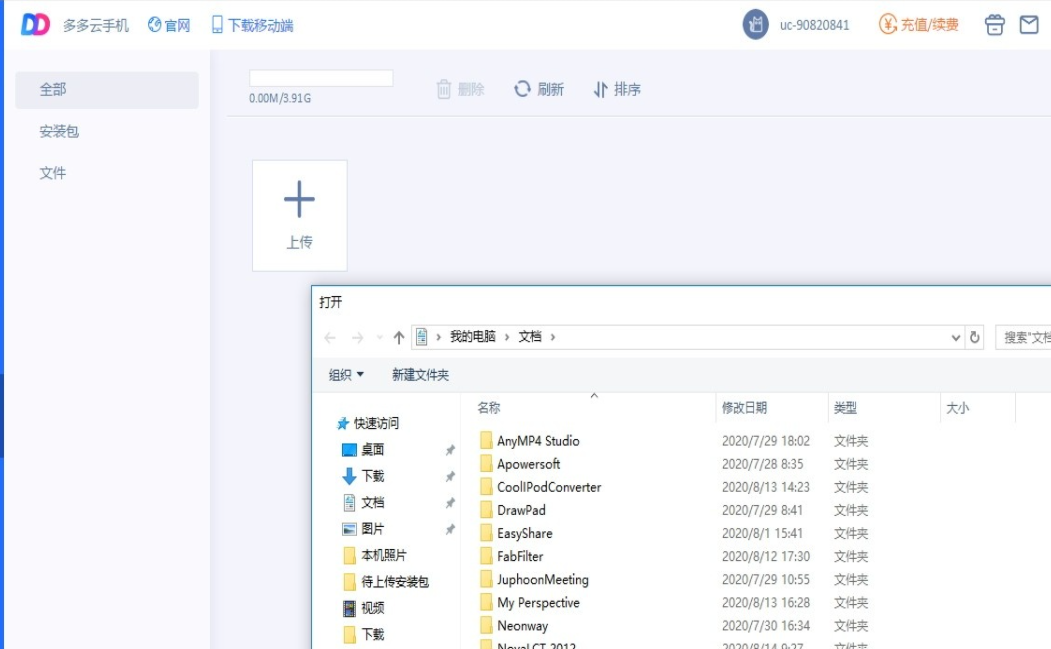The width and height of the screenshot is (1051, 649).
Task: Open the 组织 organize menu
Action: pos(346,375)
